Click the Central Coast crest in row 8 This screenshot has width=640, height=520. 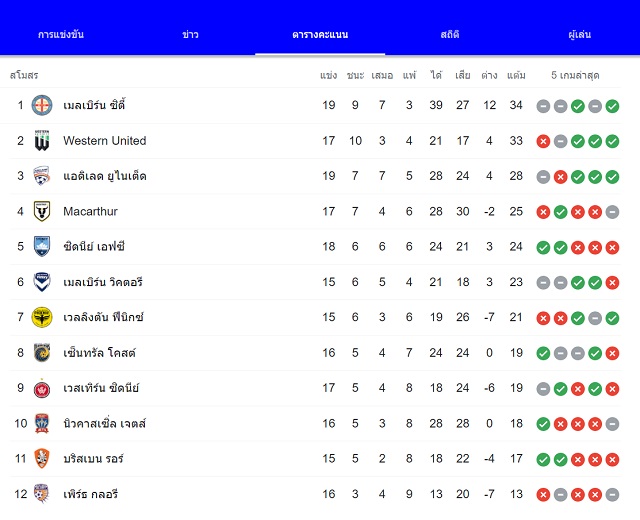tap(42, 353)
